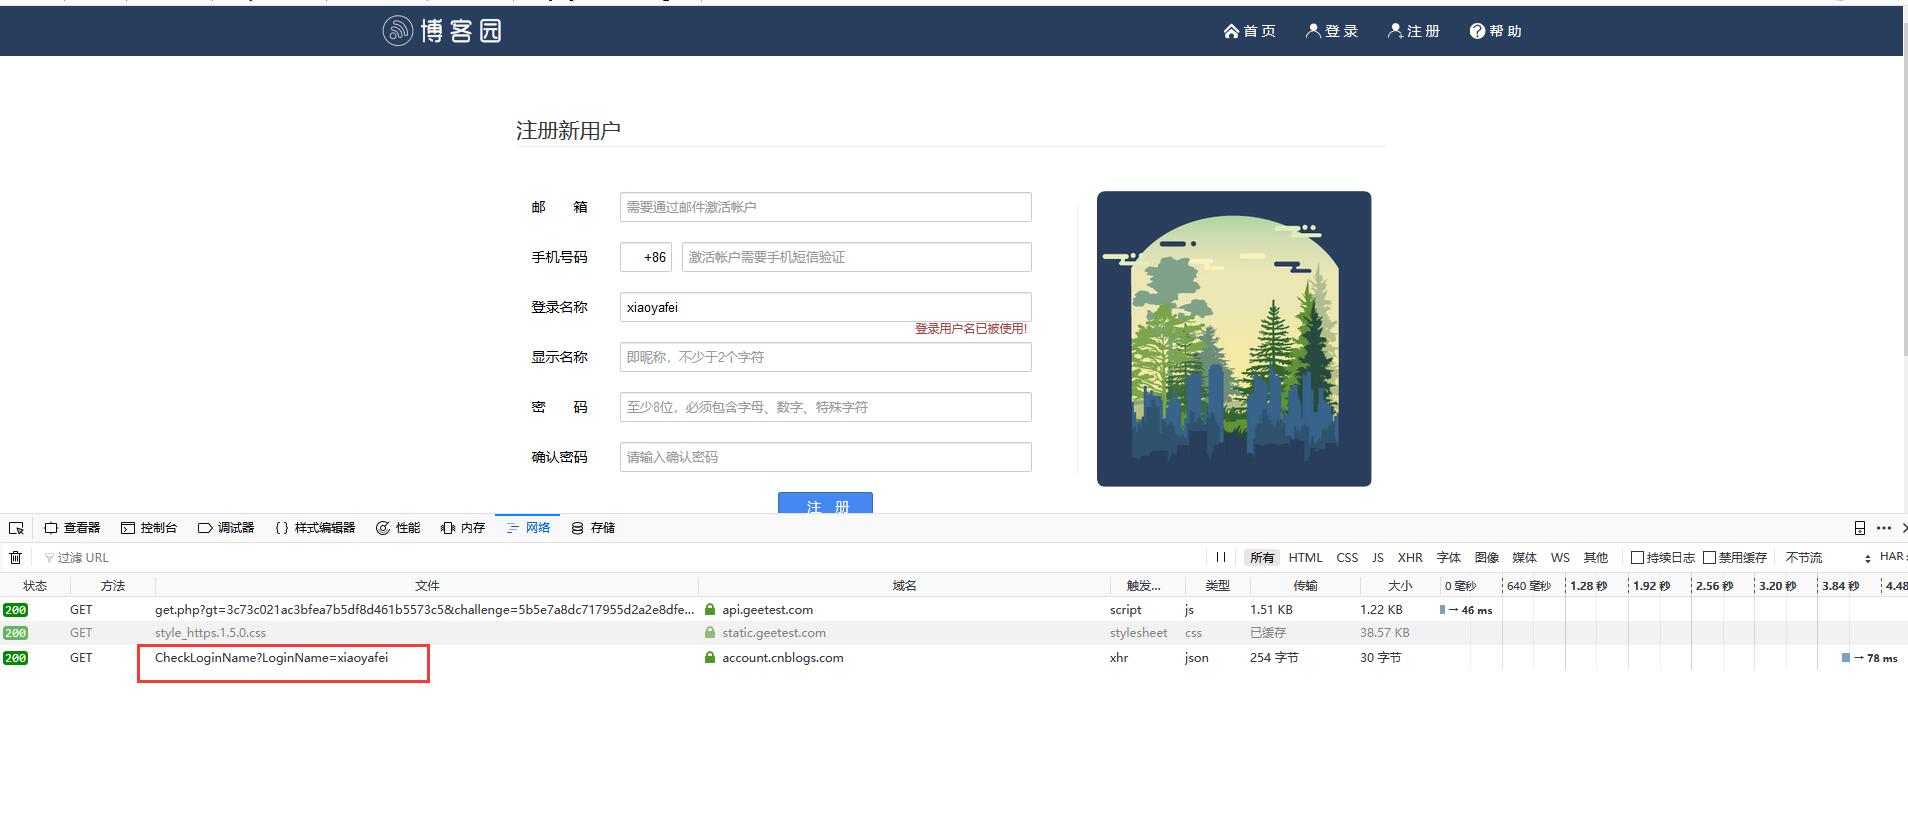Click the 邮箱 email input field
The width and height of the screenshot is (1908, 837).
point(825,207)
